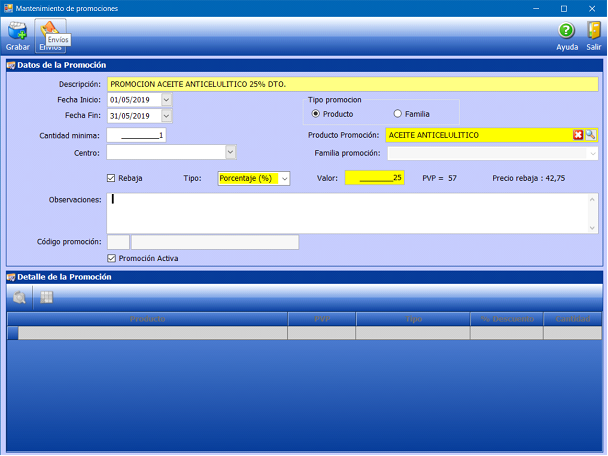Open the Ayuda help icon
Viewport: 608px width, 456px height.
point(566,33)
